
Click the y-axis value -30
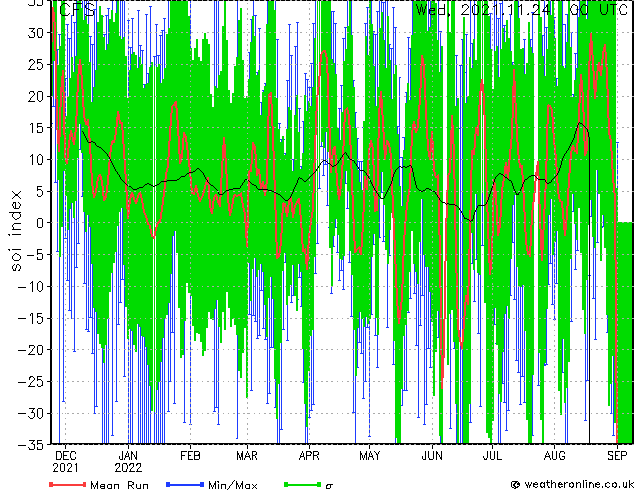tap(31, 413)
